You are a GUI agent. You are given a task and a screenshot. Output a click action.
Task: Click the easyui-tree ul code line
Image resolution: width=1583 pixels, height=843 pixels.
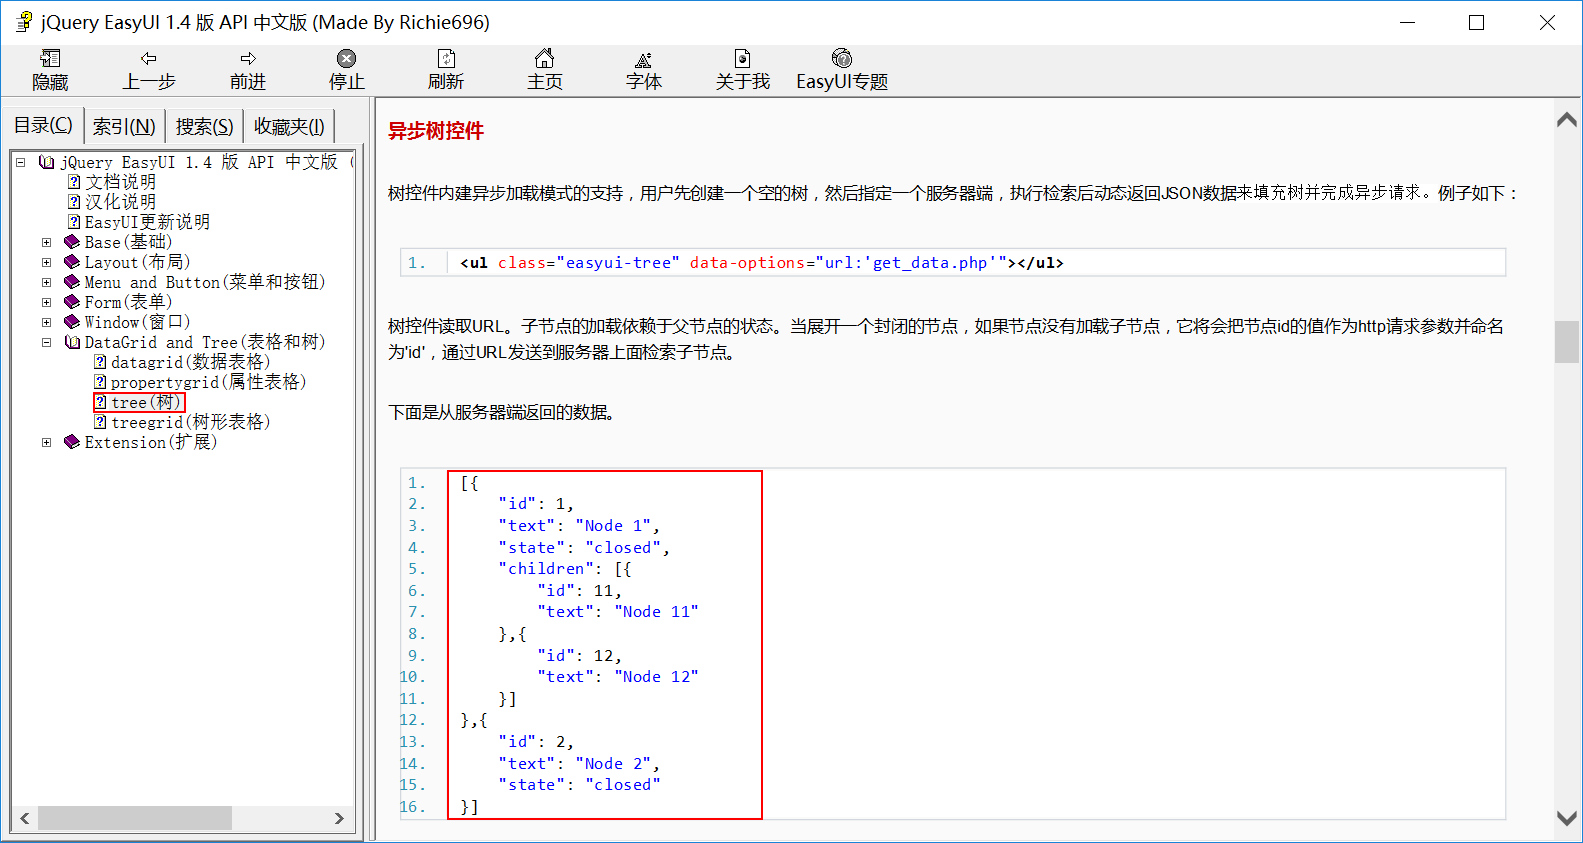761,263
